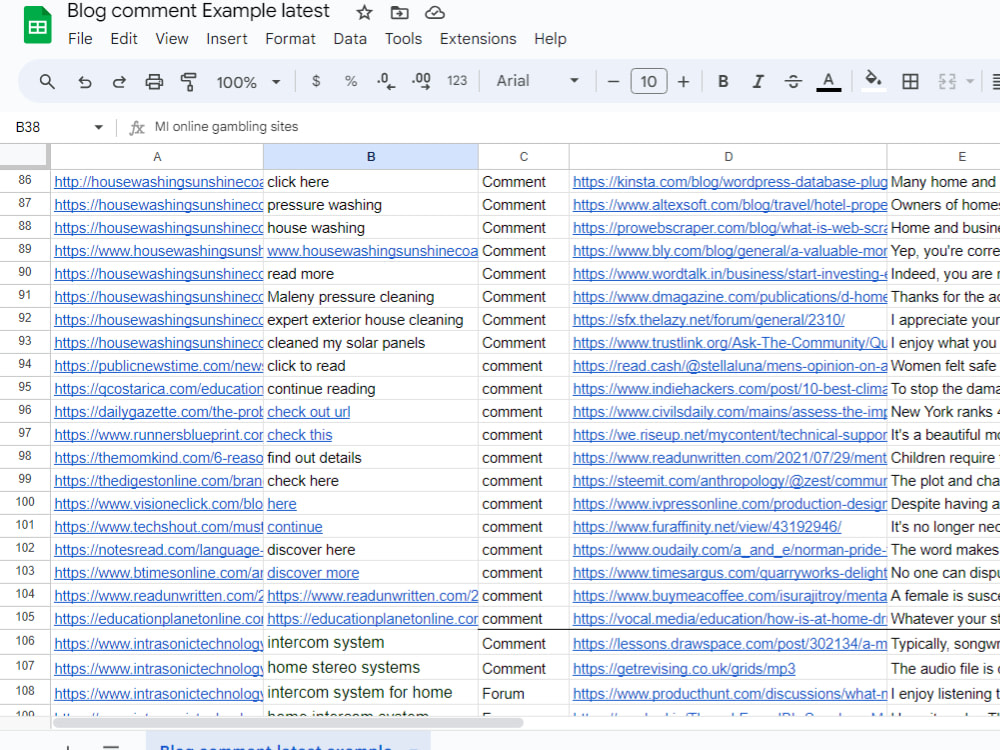Image resolution: width=1000 pixels, height=750 pixels.
Task: Open the Edit menu
Action: coord(124,39)
